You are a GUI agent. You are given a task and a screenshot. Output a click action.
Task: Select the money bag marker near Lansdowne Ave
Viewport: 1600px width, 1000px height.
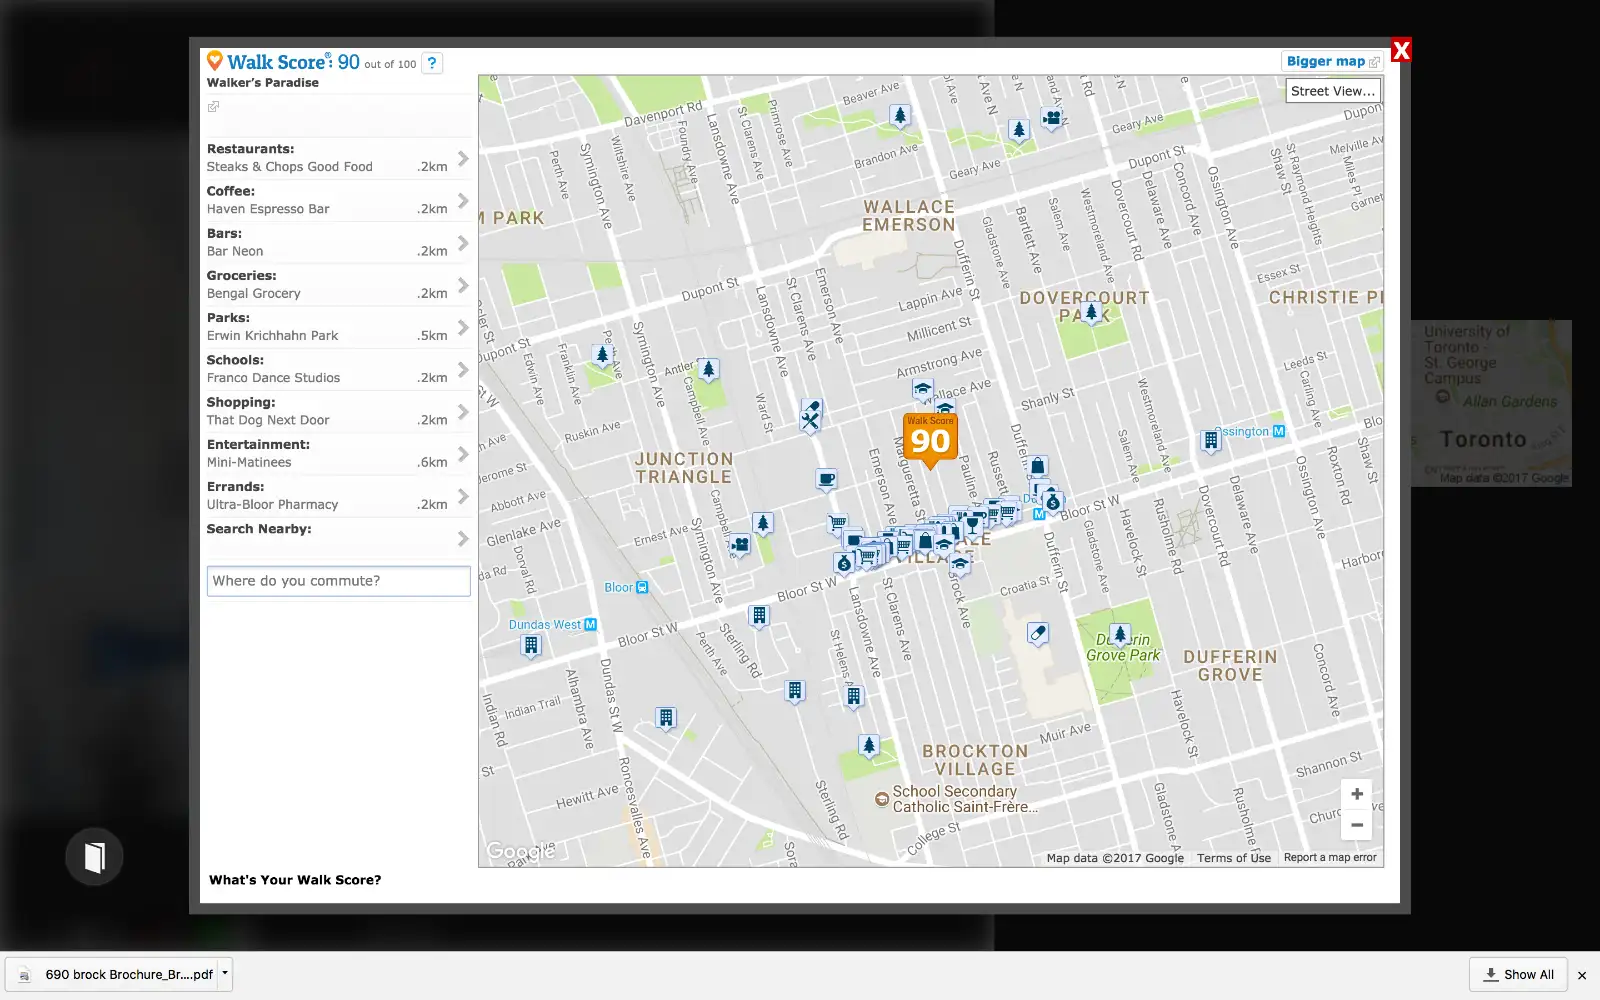844,564
